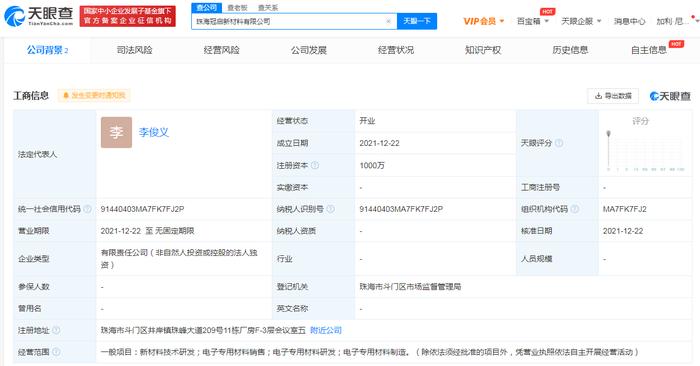Click the 有限责任公司 company type text
The height and width of the screenshot is (366, 700).
[179, 258]
